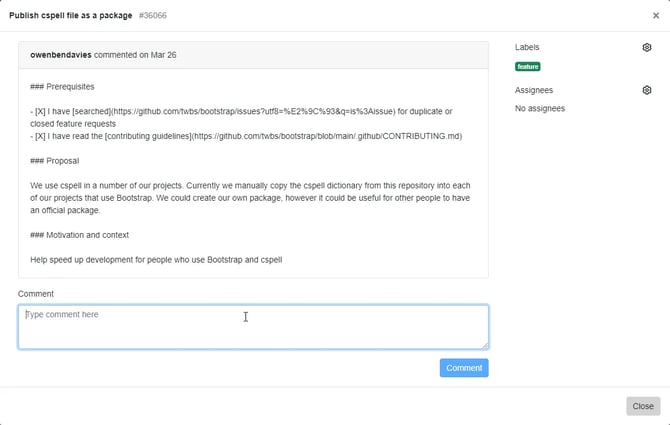
Task: Open the Labels gear settings
Action: pyautogui.click(x=647, y=47)
